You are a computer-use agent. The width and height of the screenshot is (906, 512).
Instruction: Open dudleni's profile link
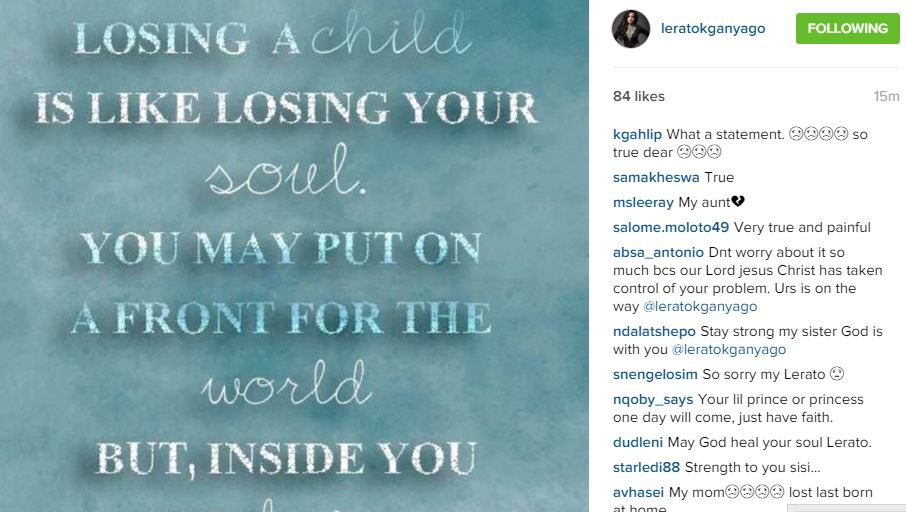pos(638,442)
